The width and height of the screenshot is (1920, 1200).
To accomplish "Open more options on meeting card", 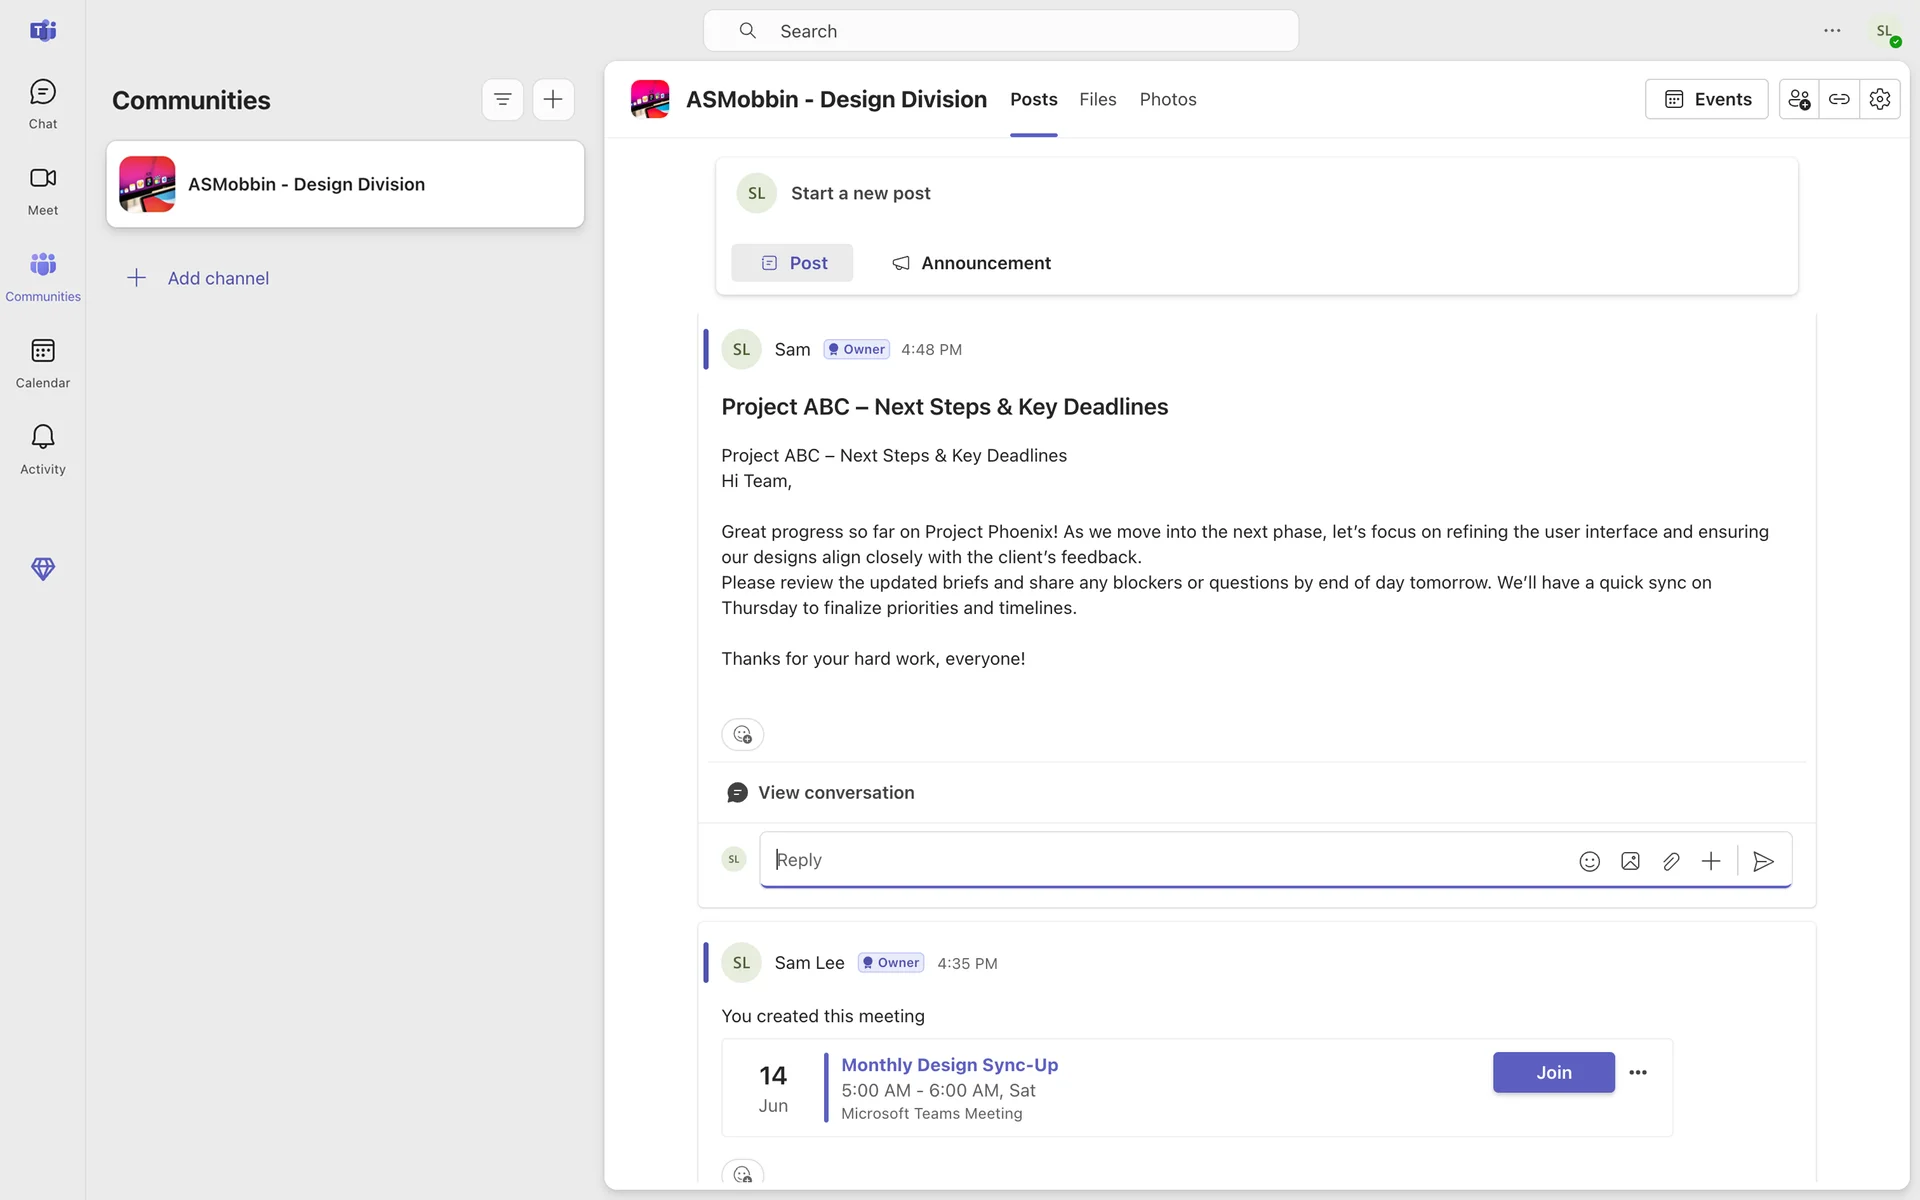I will coord(1637,1072).
